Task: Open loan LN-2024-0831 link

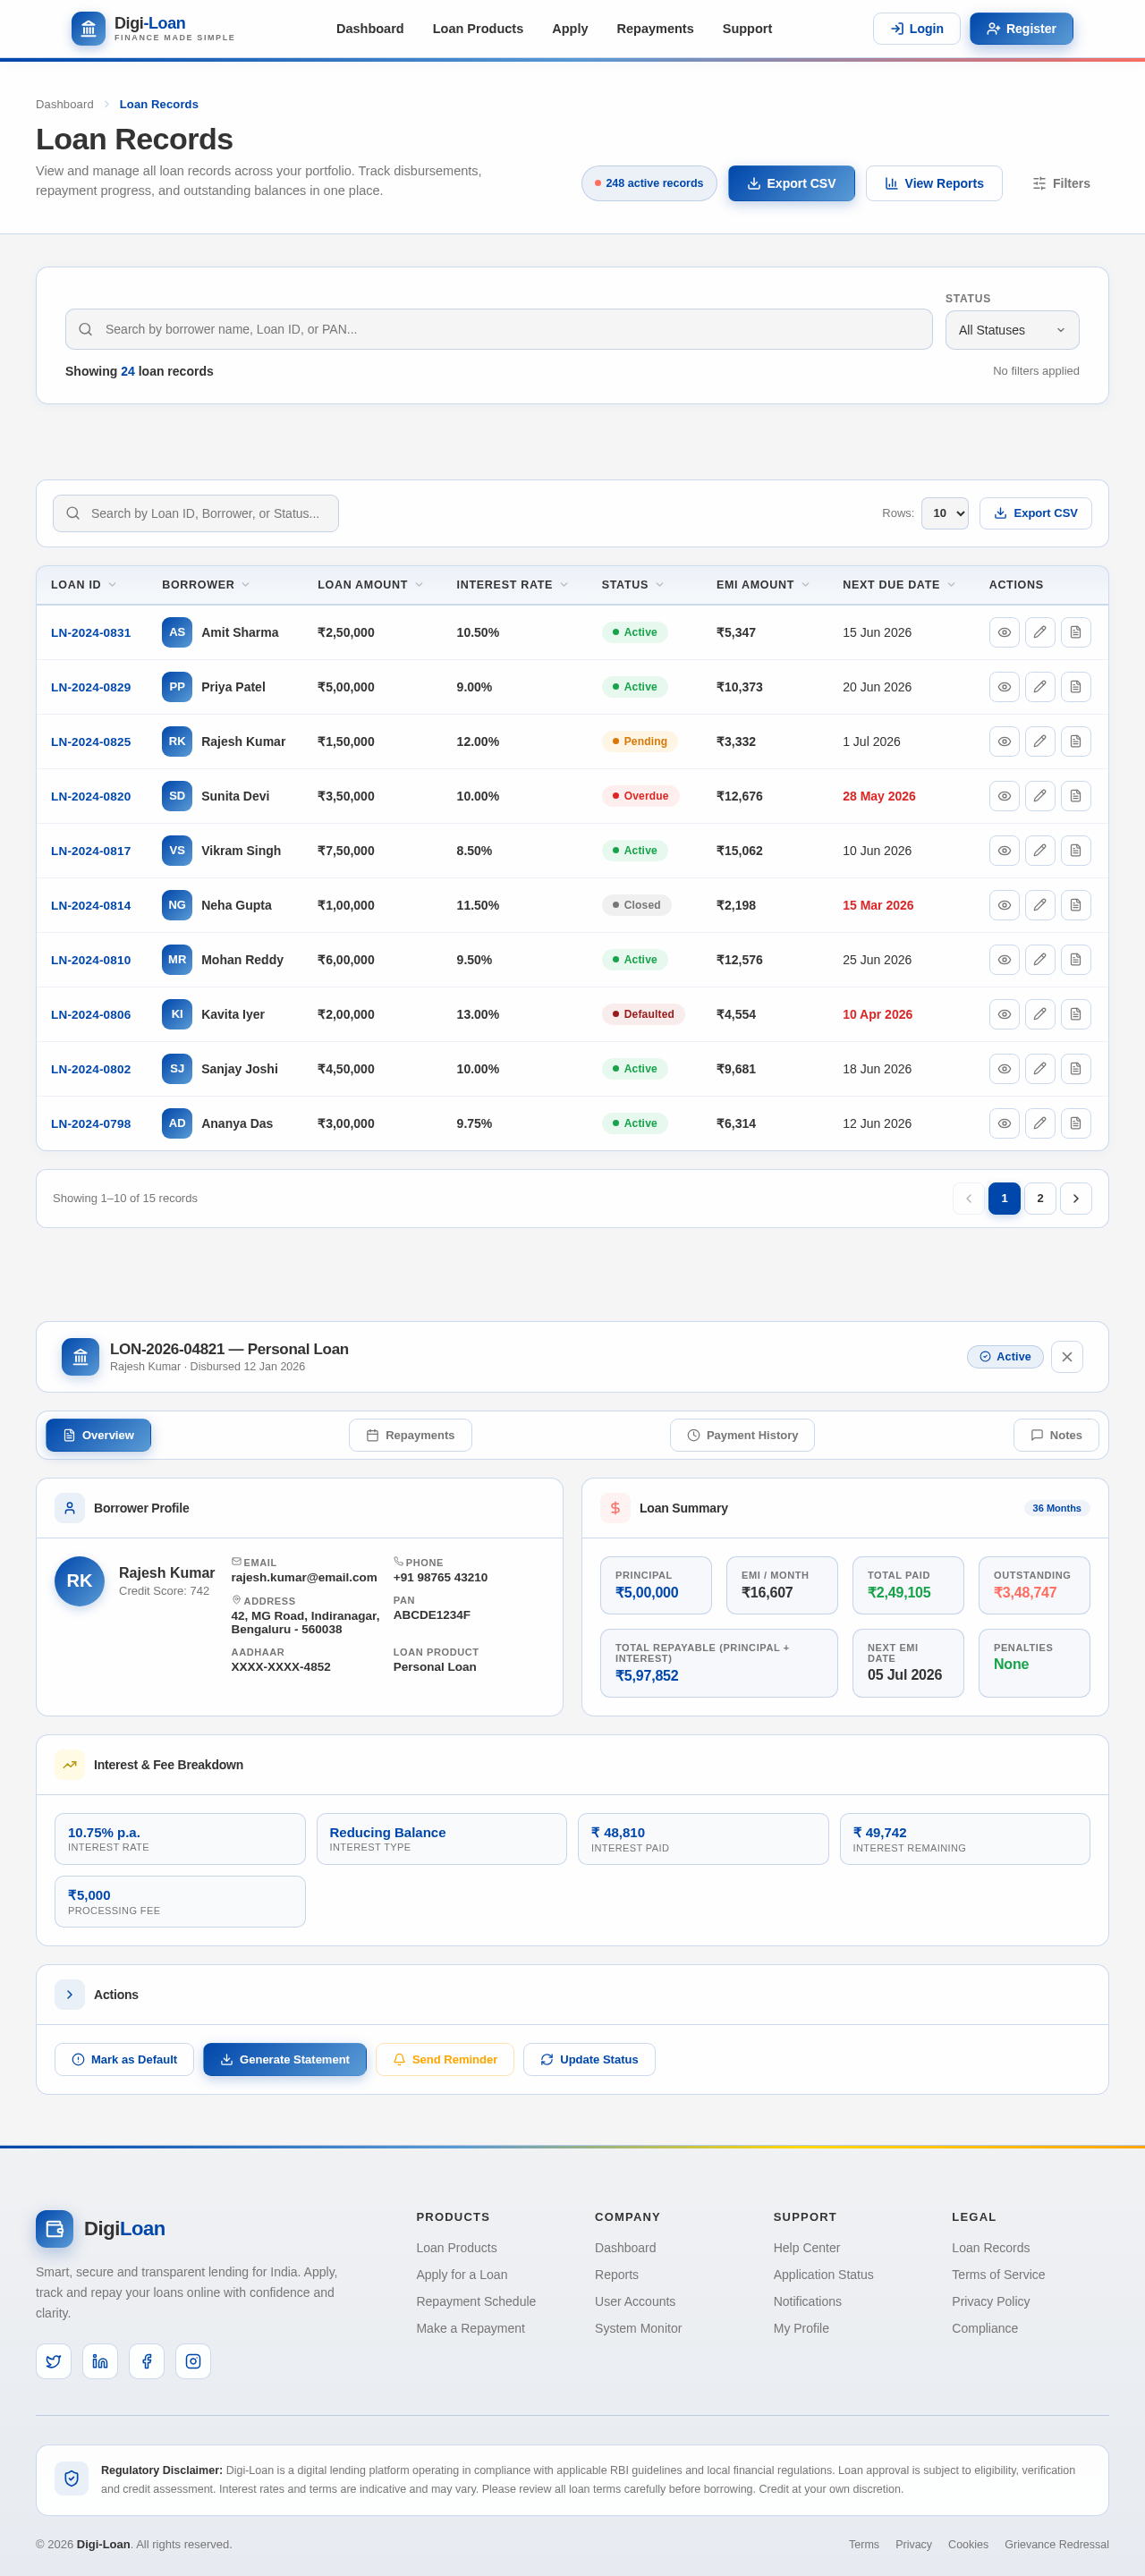Action: pos(91,632)
